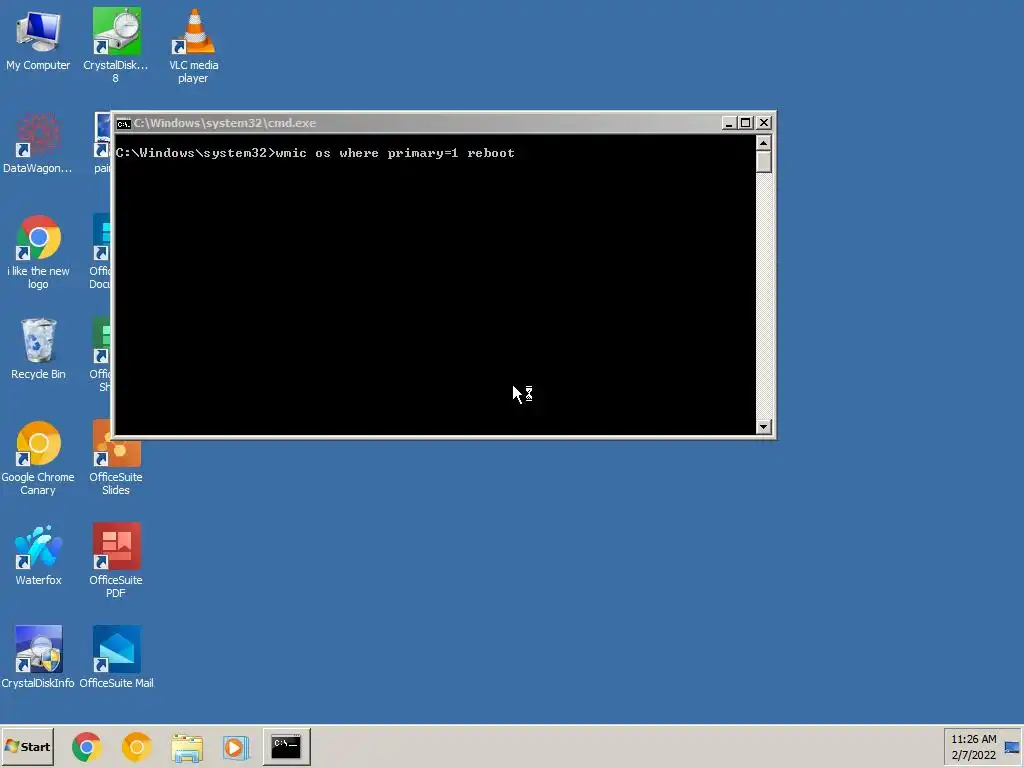
Task: Click the cmd scrollbar down arrow
Action: [763, 426]
